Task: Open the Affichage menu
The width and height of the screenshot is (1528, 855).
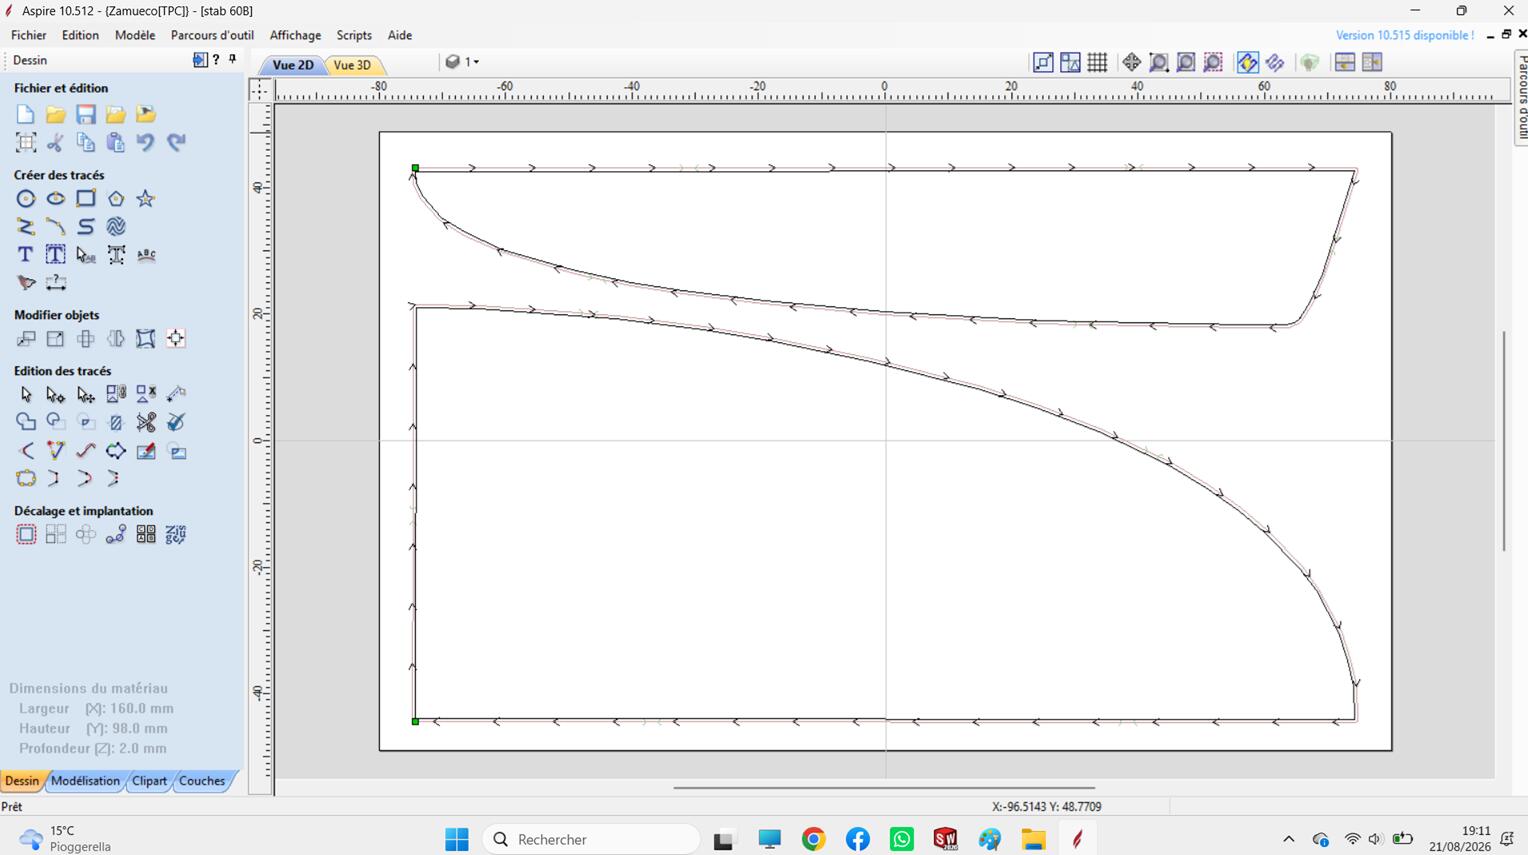Action: point(295,35)
